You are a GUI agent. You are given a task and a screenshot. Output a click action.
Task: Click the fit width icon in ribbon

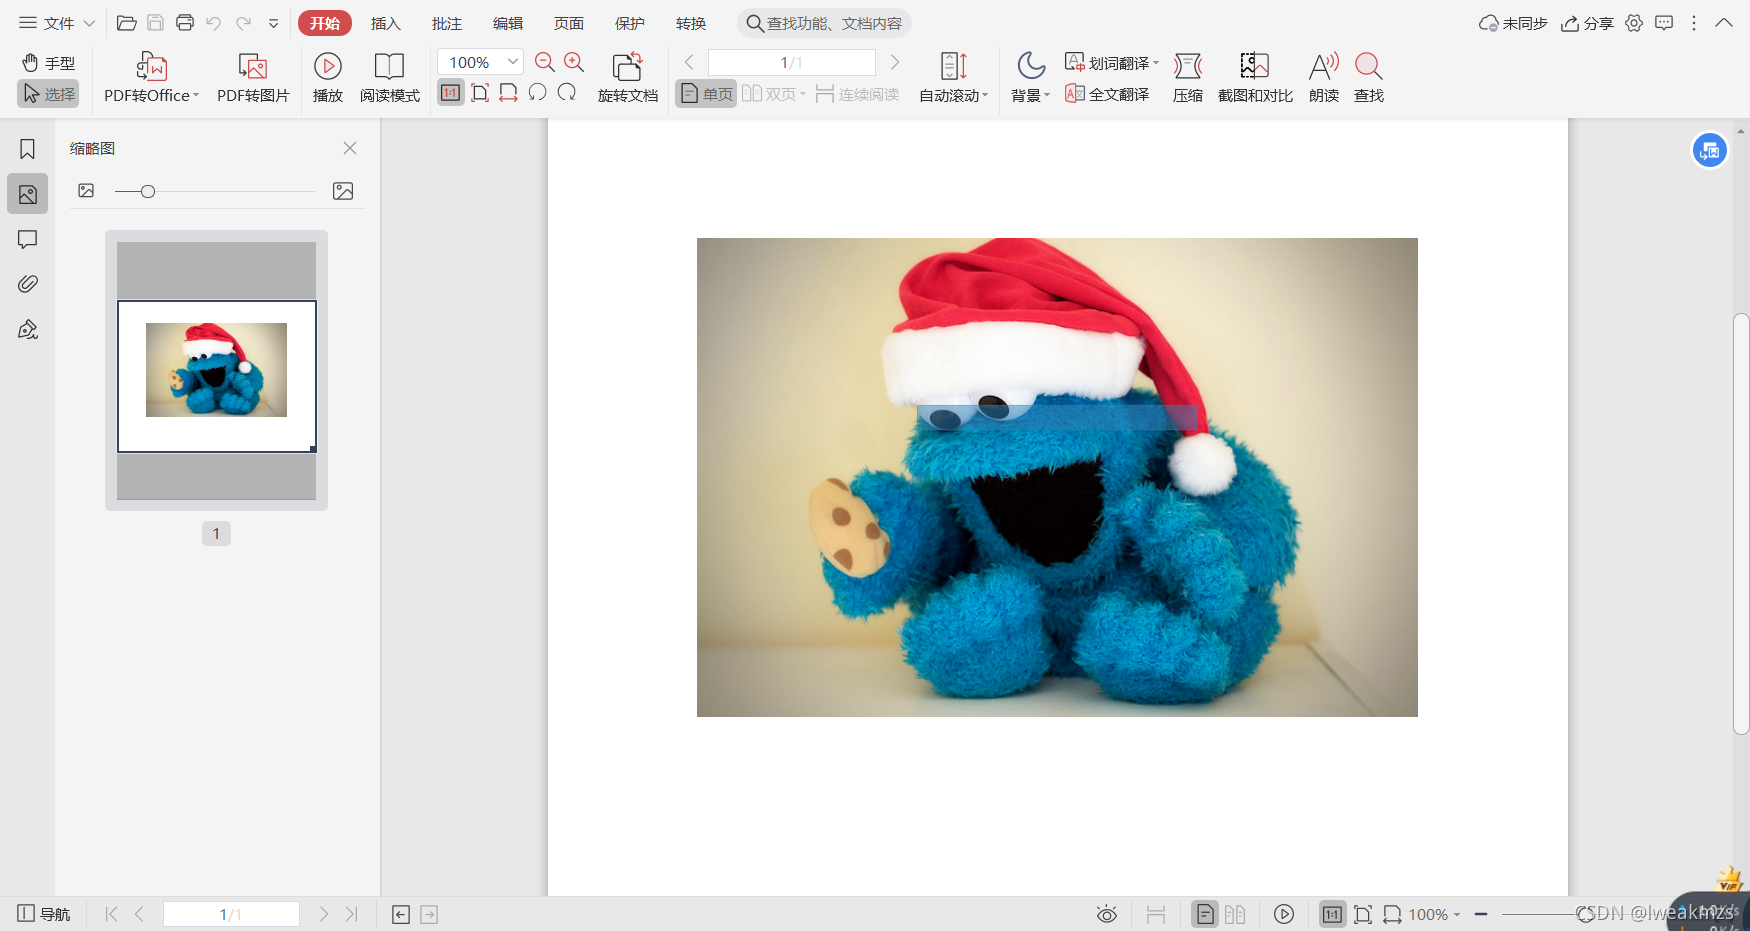(508, 93)
